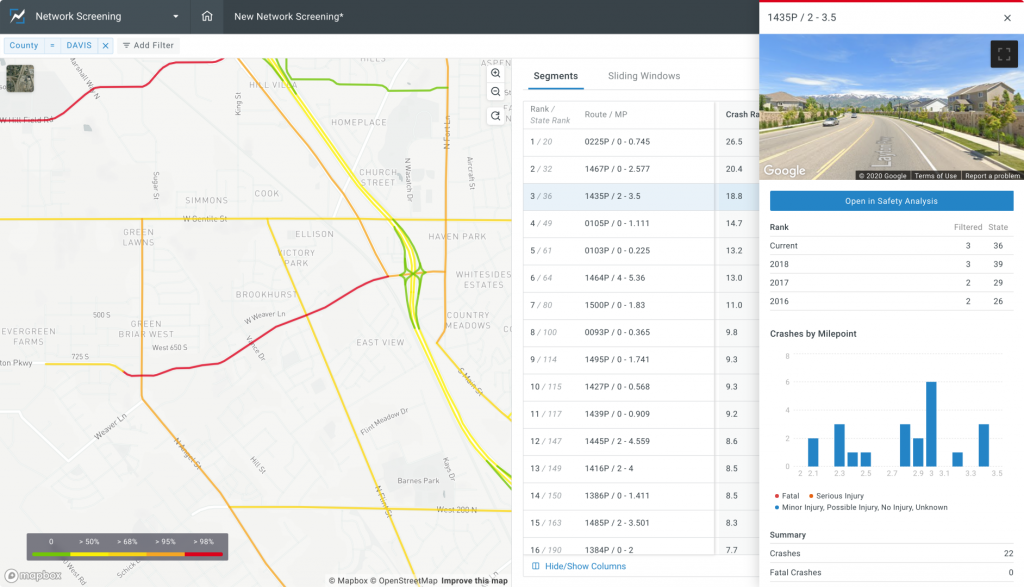Open Hide/Show Columns options
Image resolution: width=1024 pixels, height=587 pixels.
579,566
